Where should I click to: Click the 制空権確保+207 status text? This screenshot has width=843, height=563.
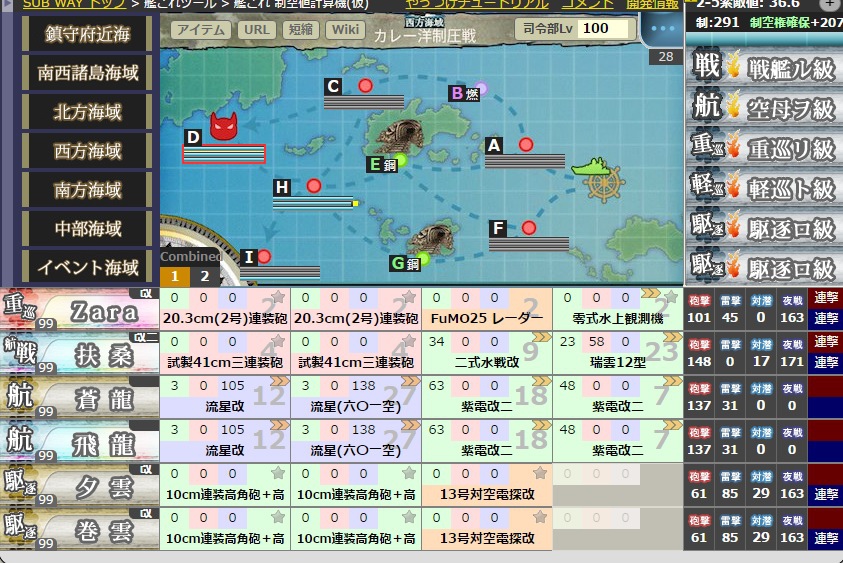(796, 23)
